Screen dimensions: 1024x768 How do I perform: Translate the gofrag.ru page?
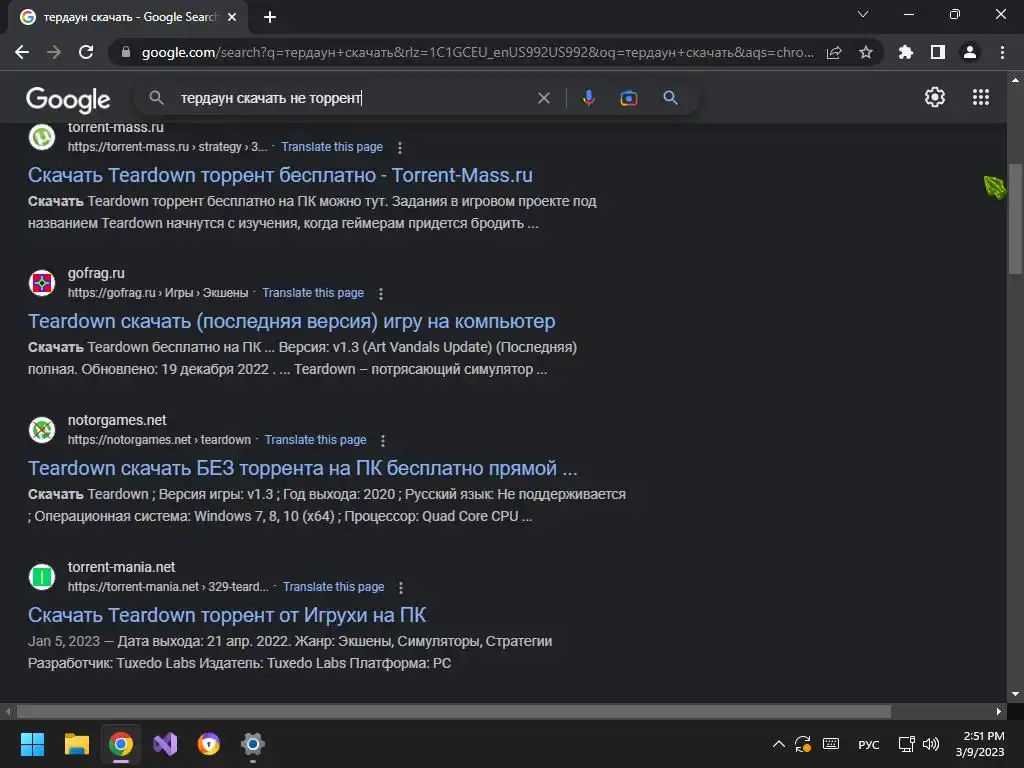313,293
